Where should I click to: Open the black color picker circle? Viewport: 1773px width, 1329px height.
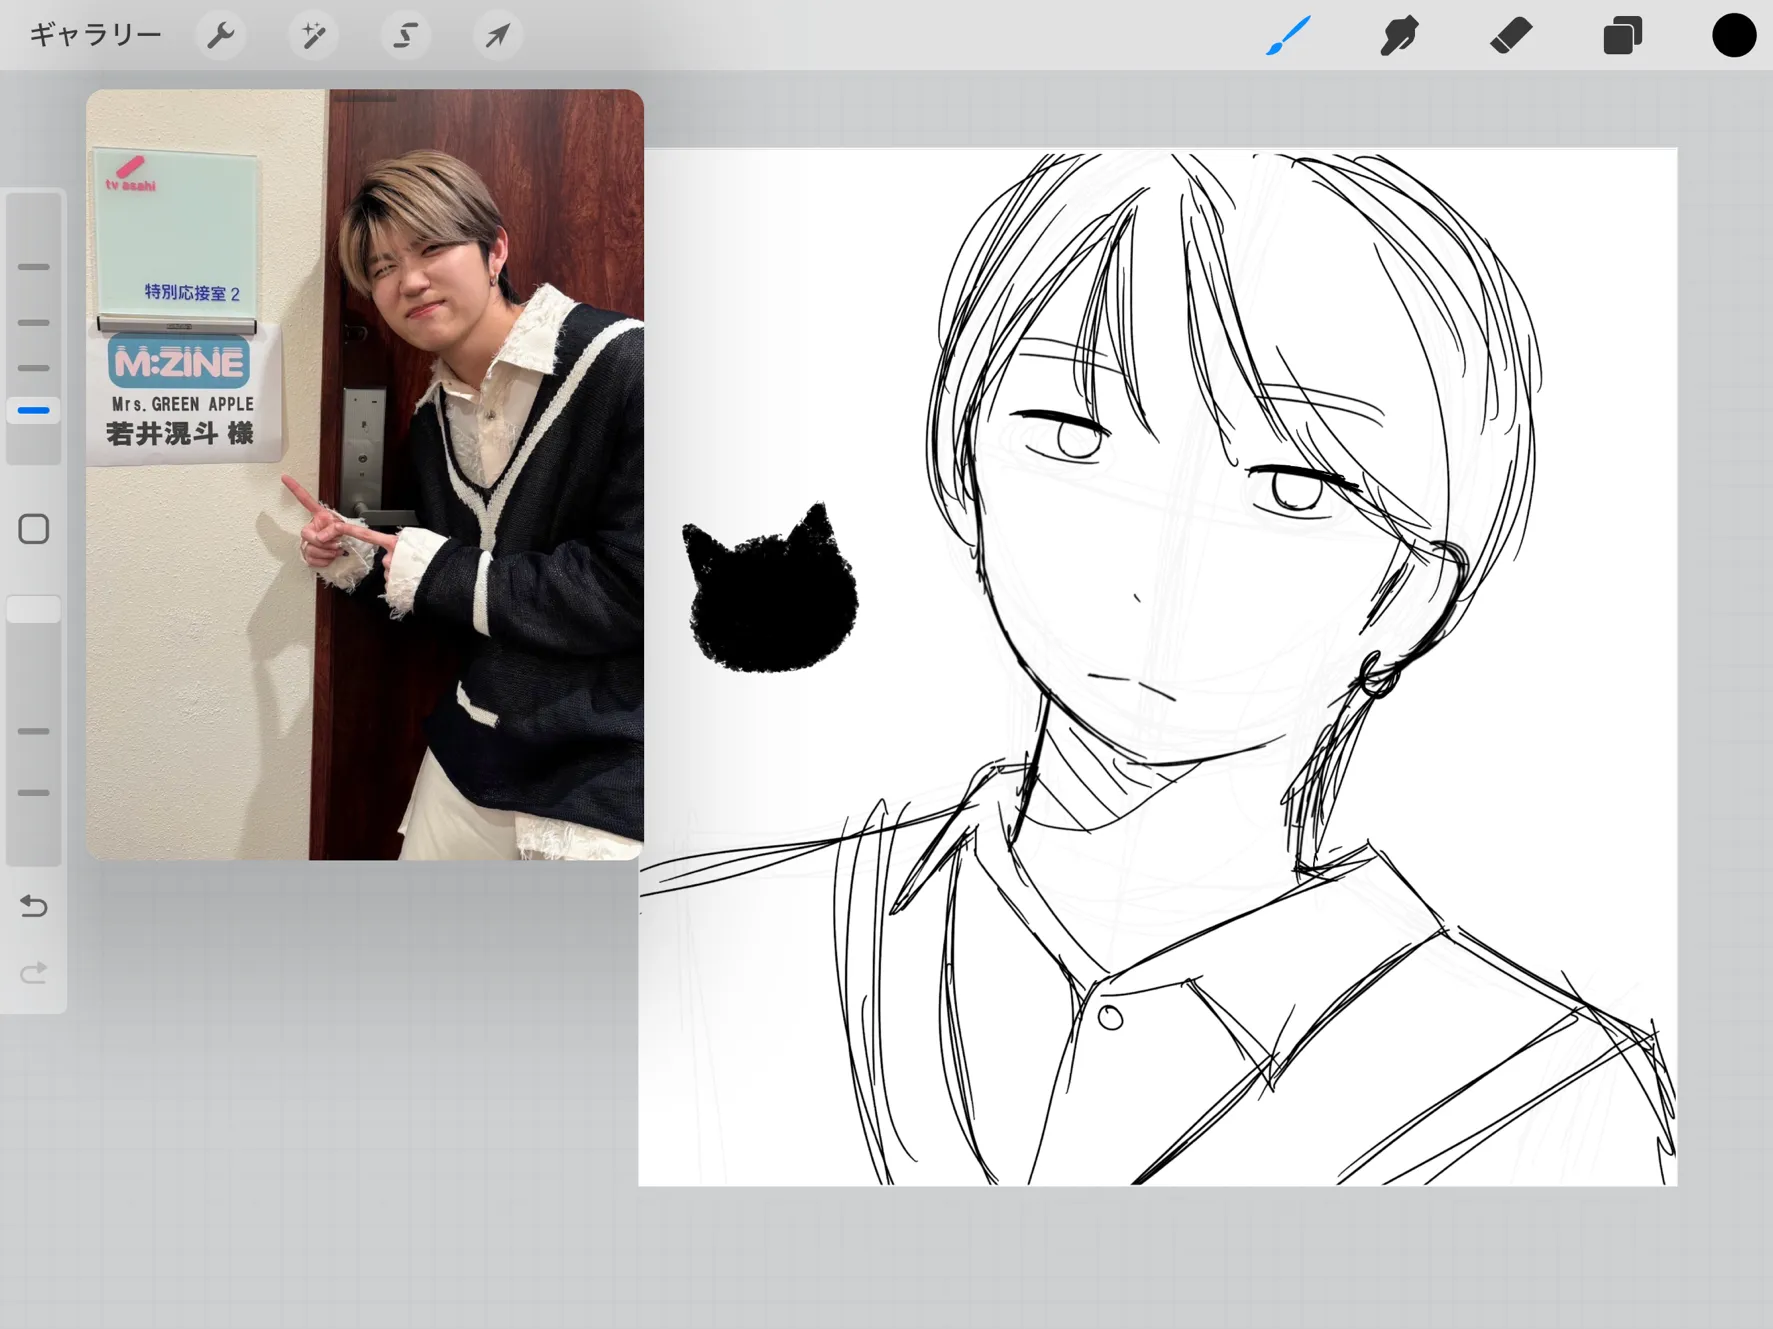1734,35
